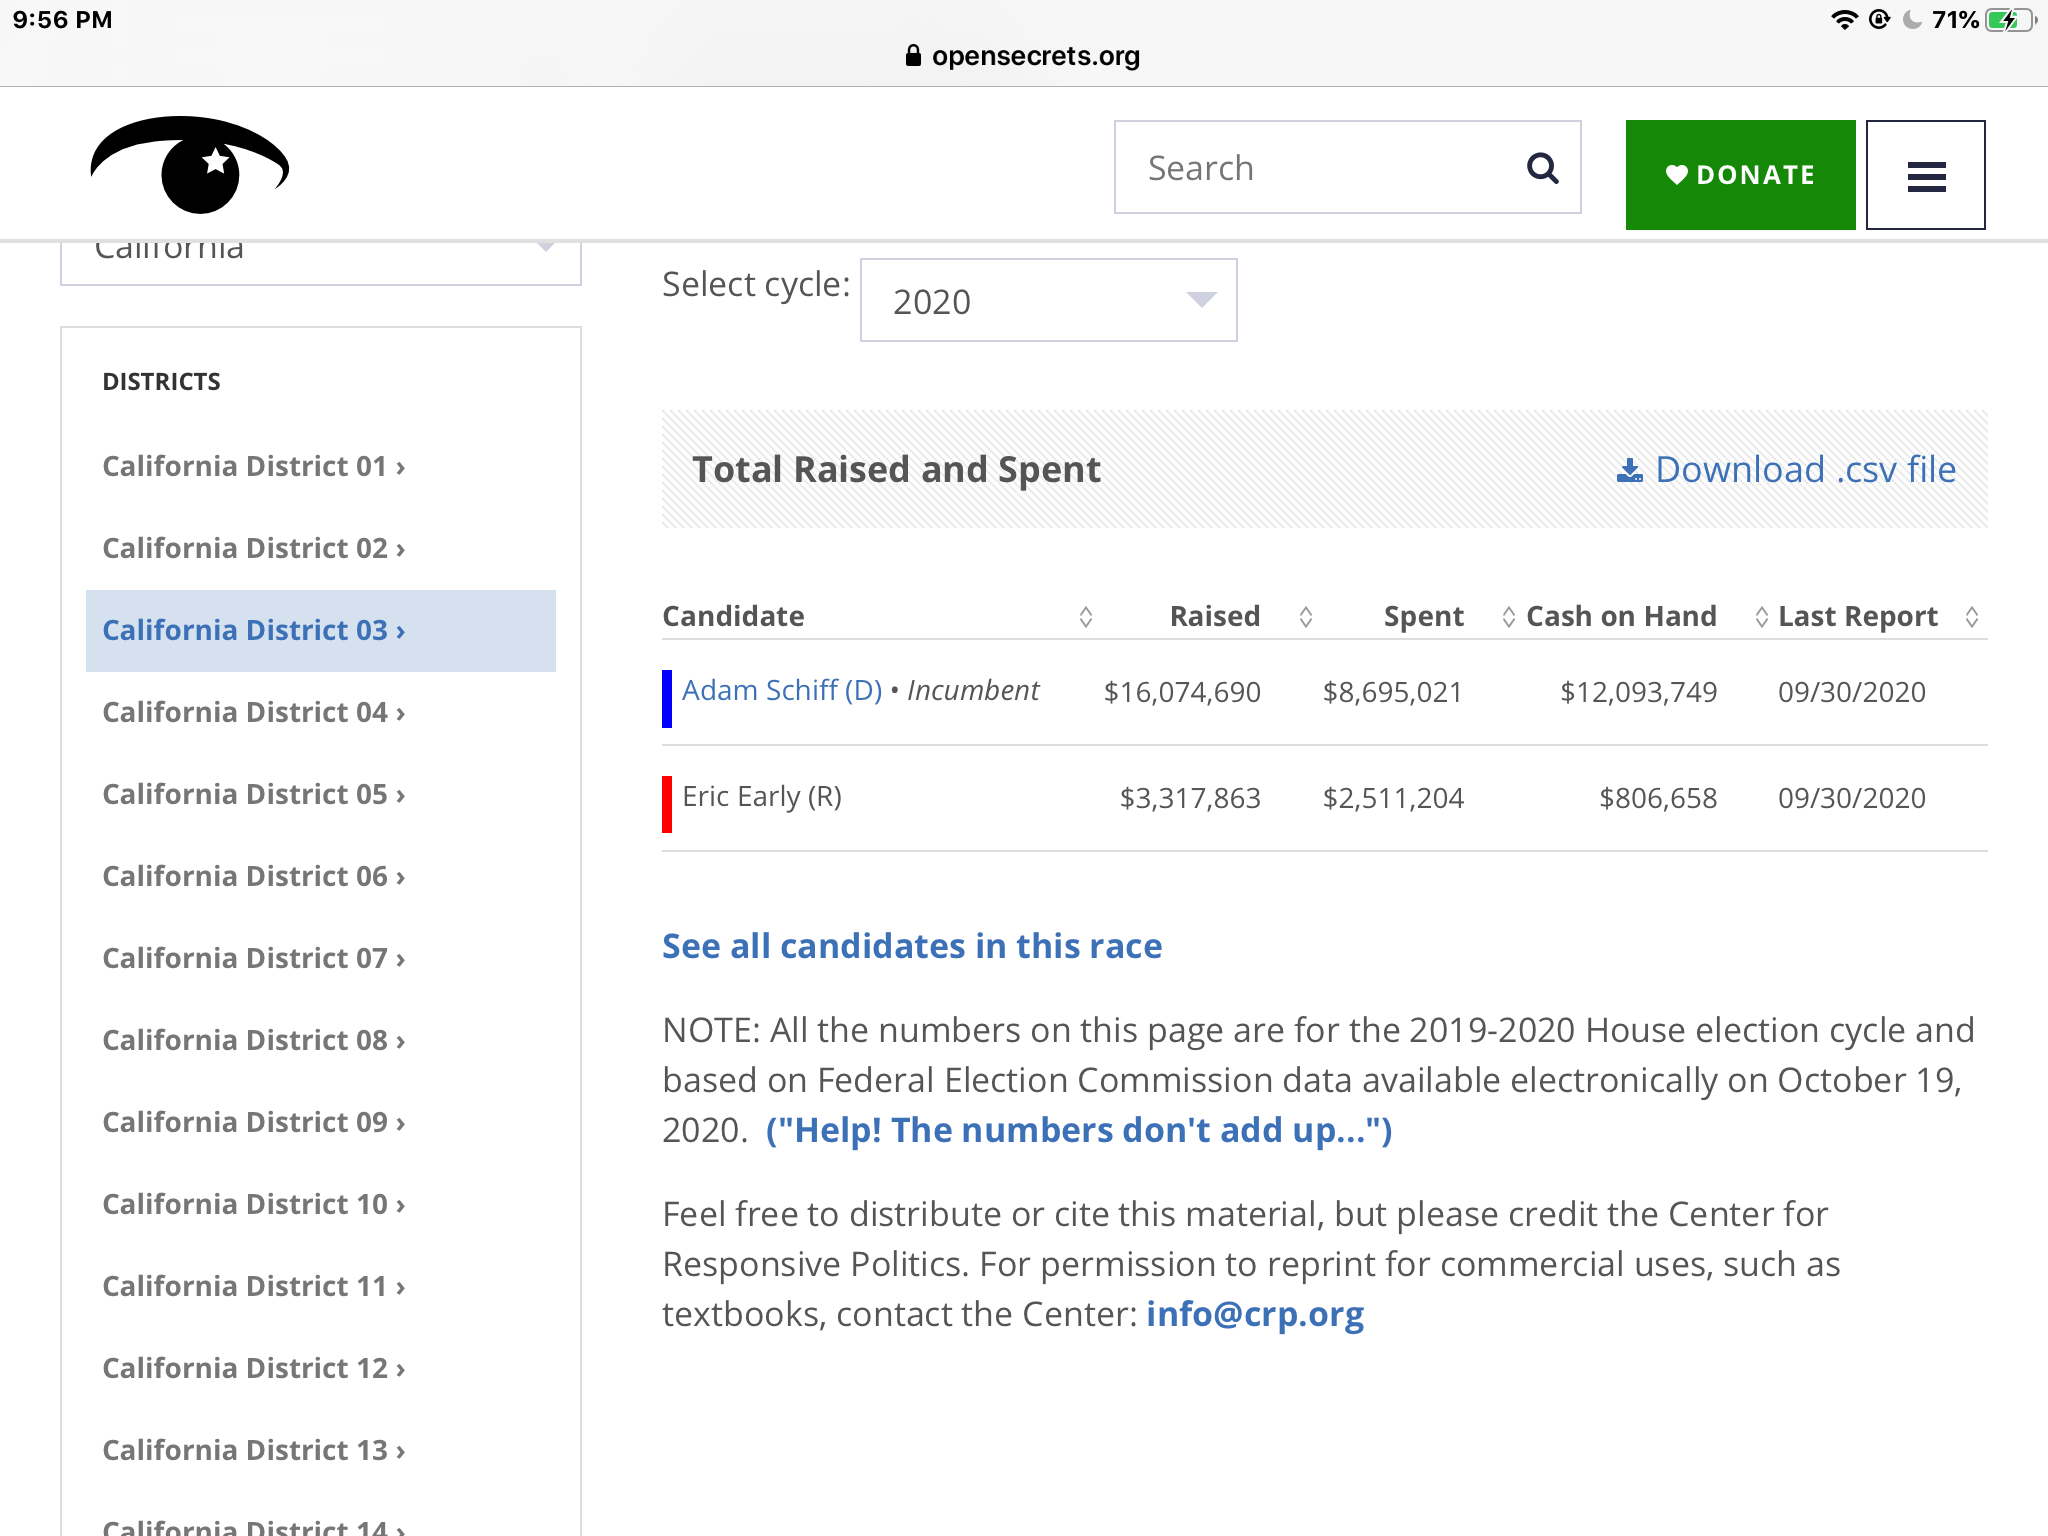Sort by Cash on Hand column arrows
The width and height of the screenshot is (2048, 1536).
tap(1761, 617)
